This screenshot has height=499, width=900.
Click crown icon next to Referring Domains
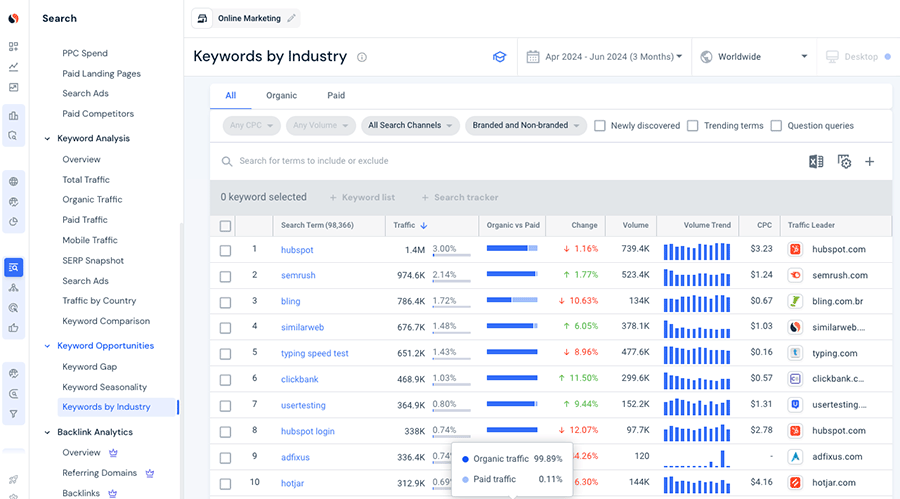(150, 473)
